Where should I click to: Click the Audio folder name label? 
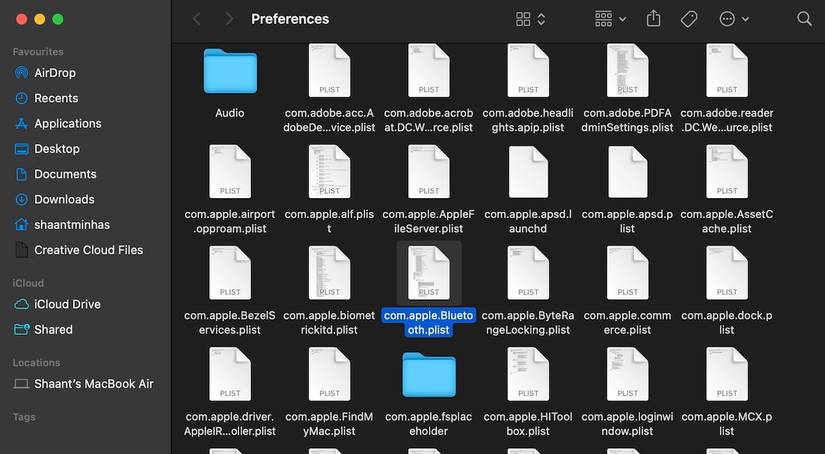pos(230,113)
